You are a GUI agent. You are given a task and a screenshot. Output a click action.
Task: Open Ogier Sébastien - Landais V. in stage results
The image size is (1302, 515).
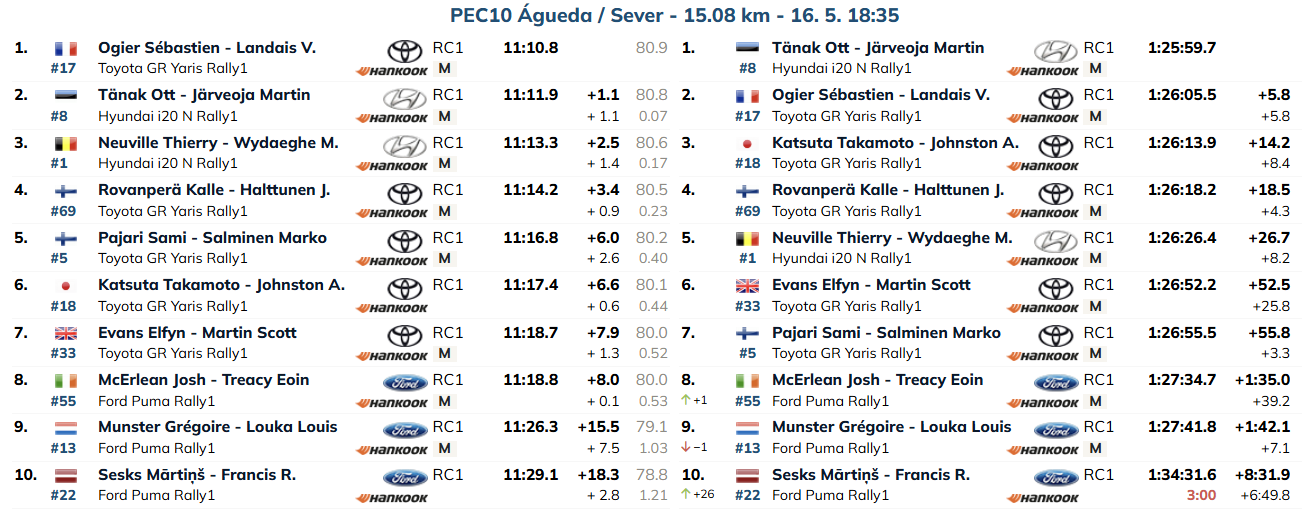pyautogui.click(x=207, y=48)
